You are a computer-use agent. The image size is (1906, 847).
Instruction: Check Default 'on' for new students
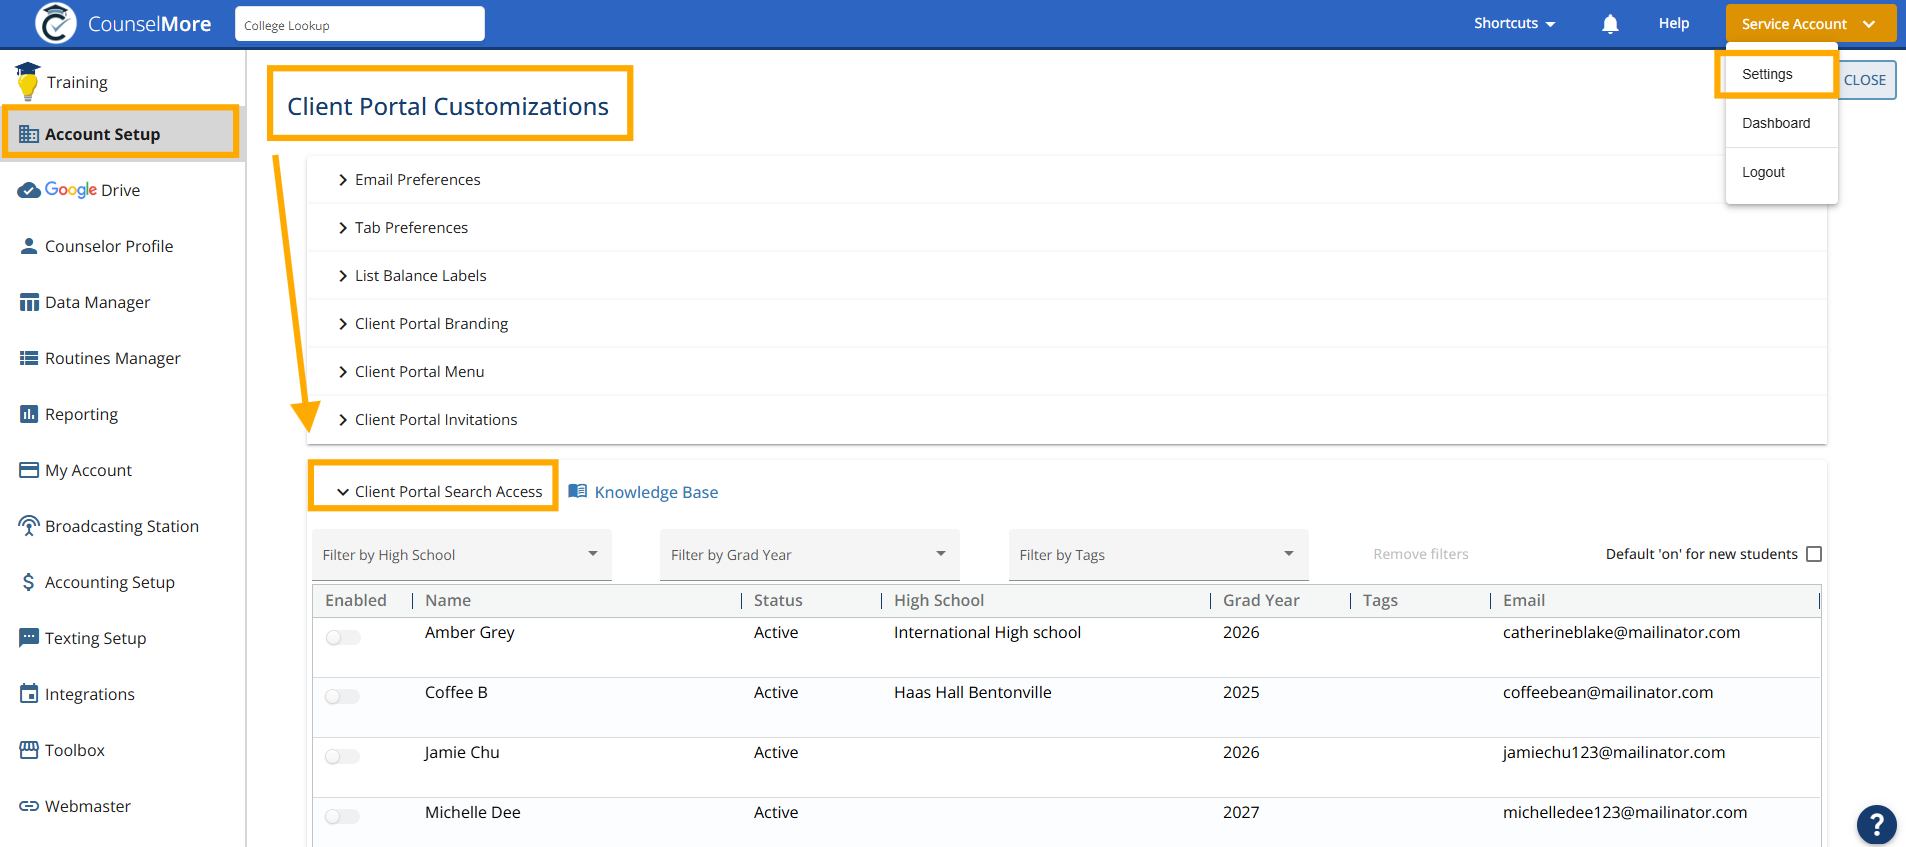click(1814, 554)
